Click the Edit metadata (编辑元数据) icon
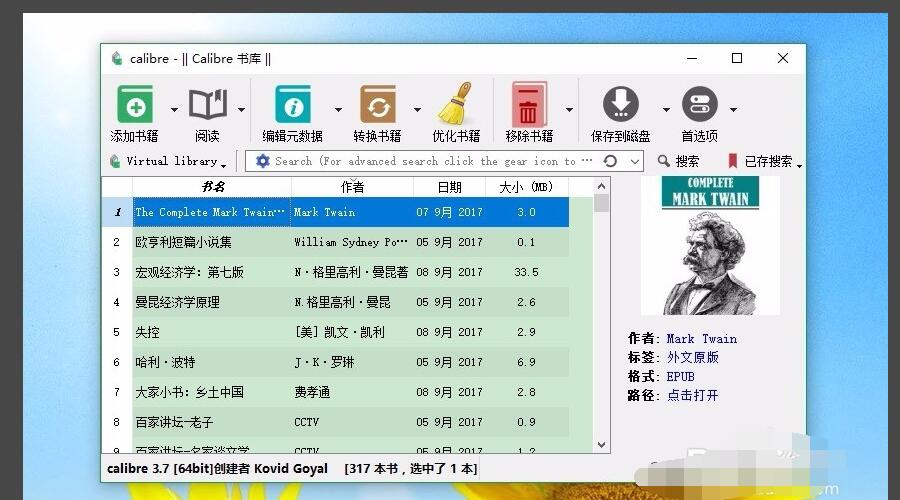This screenshot has height=500, width=900. coord(293,104)
